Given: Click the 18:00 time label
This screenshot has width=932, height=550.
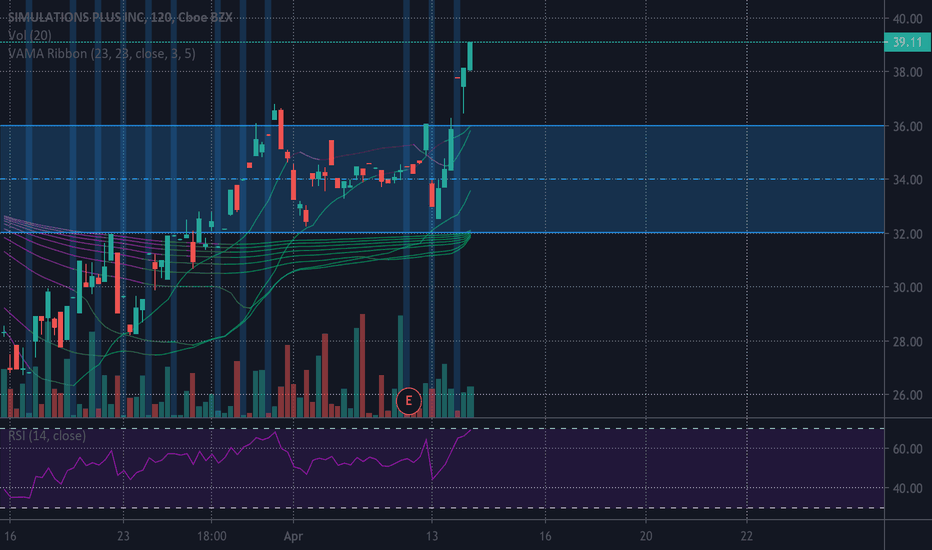Looking at the screenshot, I should click(212, 536).
